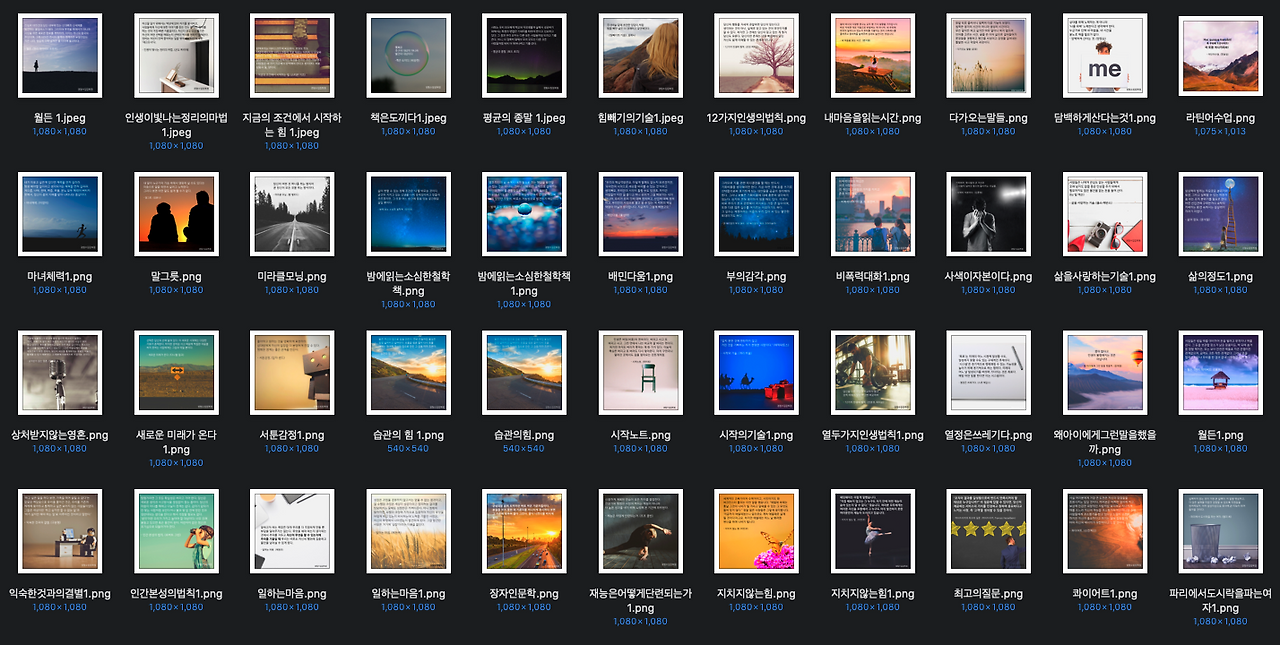The width and height of the screenshot is (1280, 645).
Task: Select the 일하는마음1.png wheat field thumbnail
Action: coord(408,531)
